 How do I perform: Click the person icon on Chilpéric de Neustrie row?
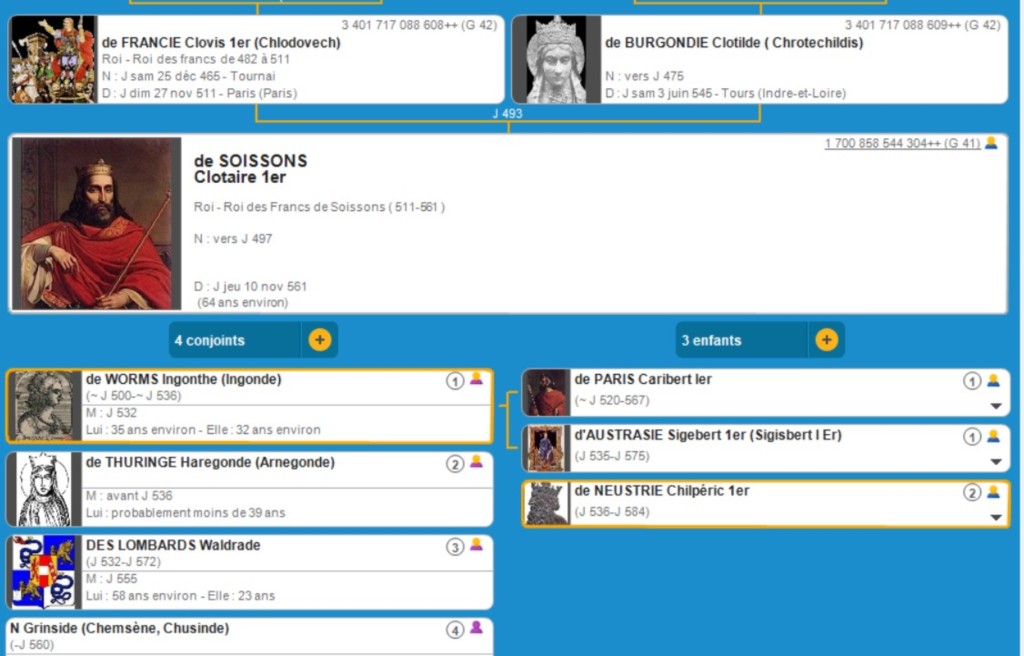(x=993, y=492)
